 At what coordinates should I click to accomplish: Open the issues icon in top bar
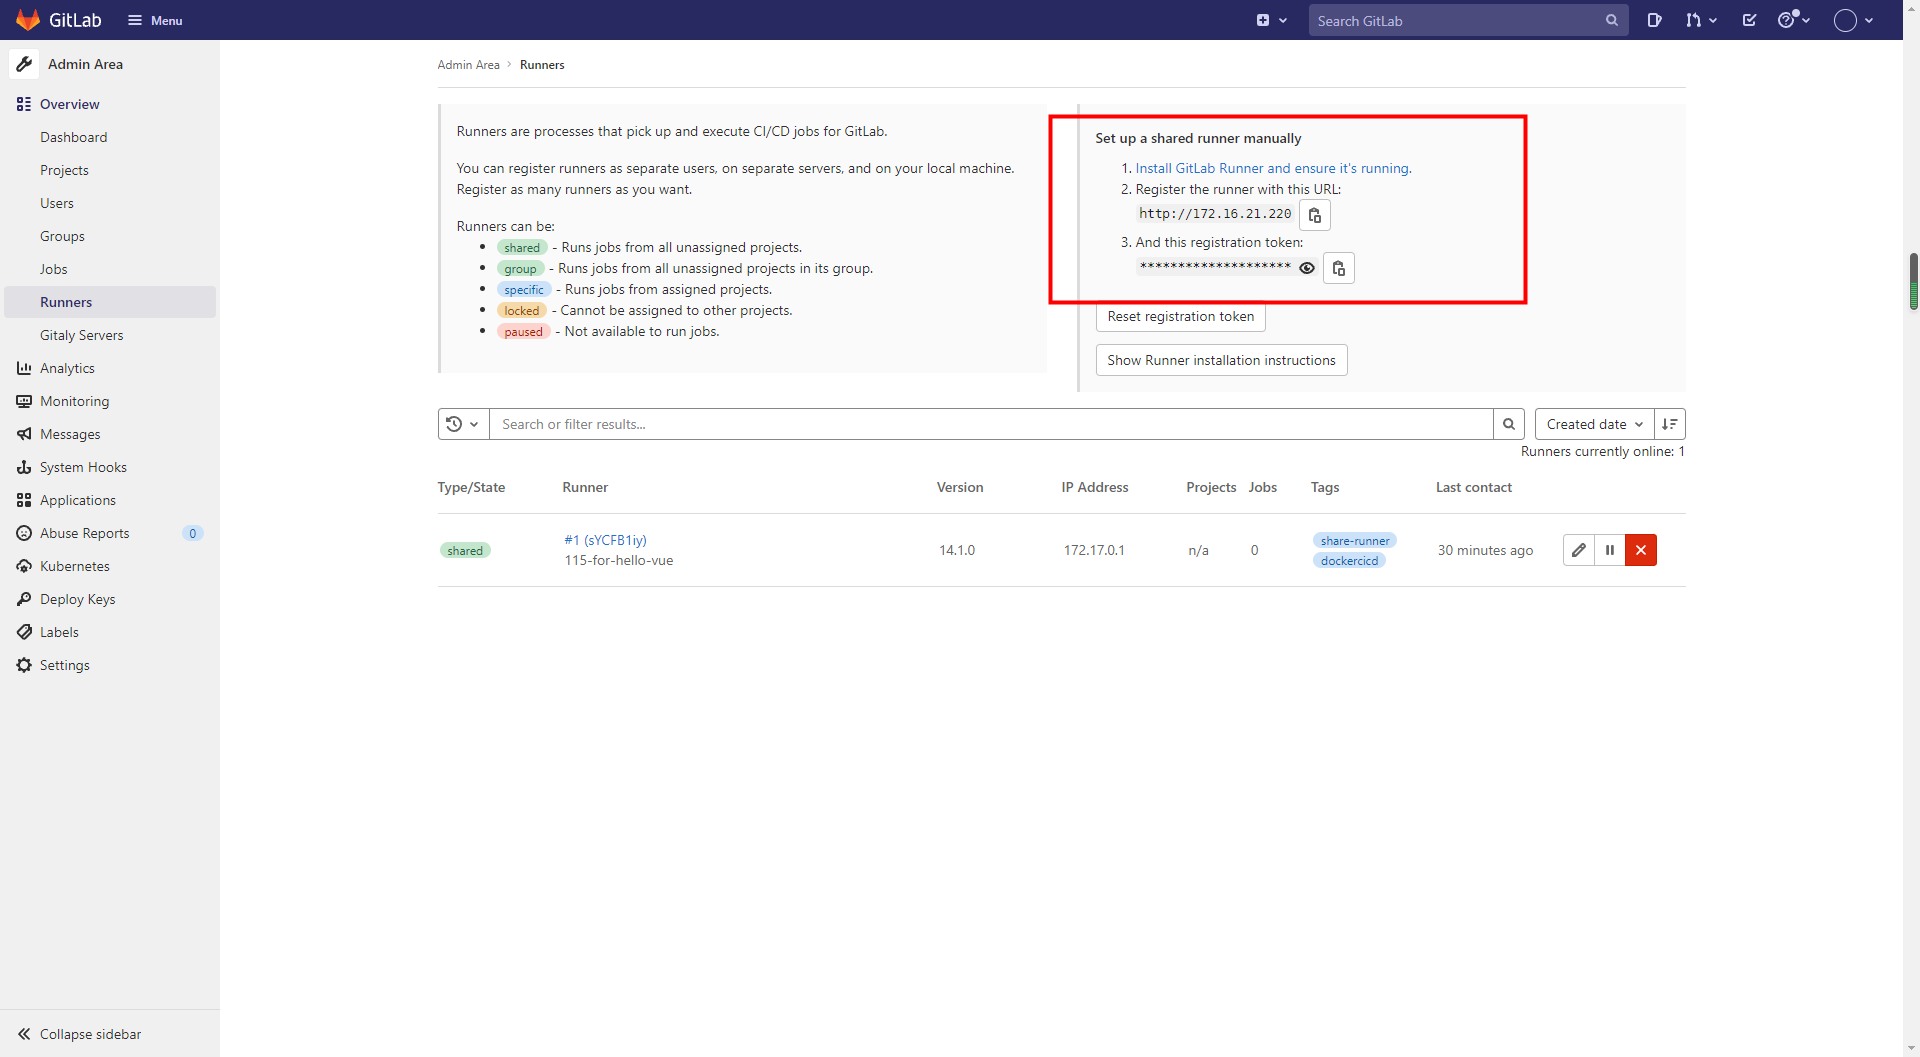[1654, 20]
